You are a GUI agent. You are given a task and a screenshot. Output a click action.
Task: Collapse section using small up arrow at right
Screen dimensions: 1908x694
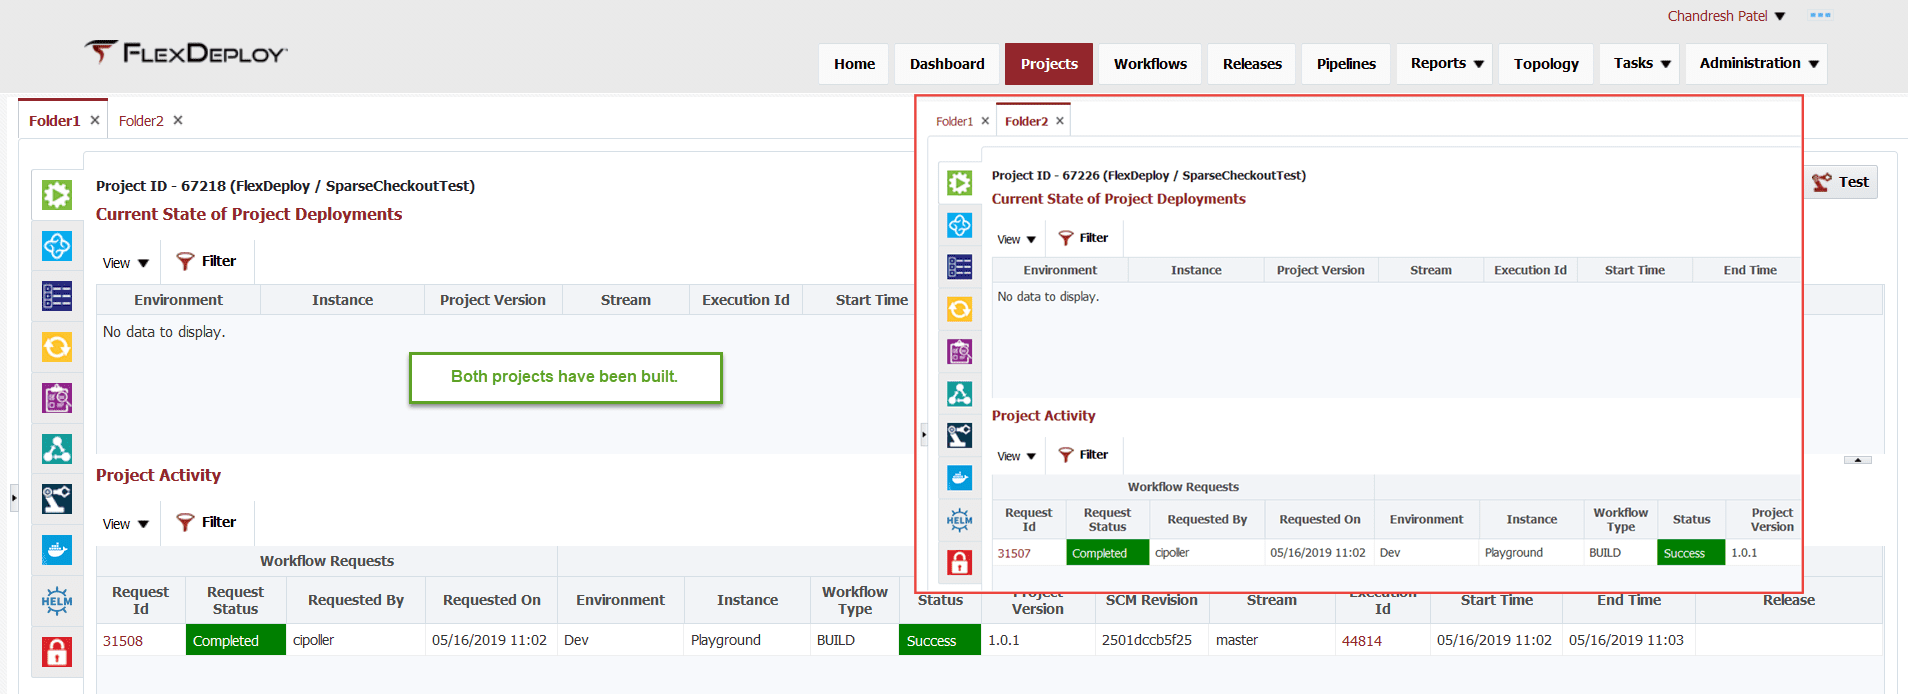pos(1857,460)
